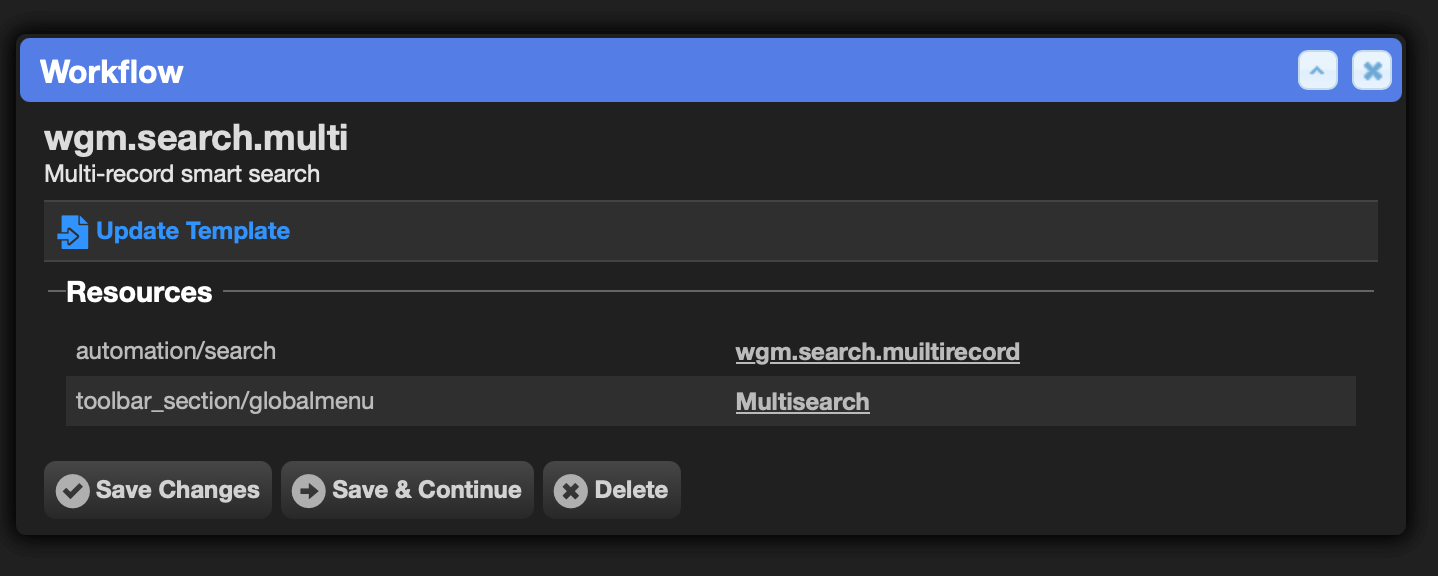Click the wgm.search.multi heading
Image resolution: width=1438 pixels, height=576 pixels.
(196, 138)
